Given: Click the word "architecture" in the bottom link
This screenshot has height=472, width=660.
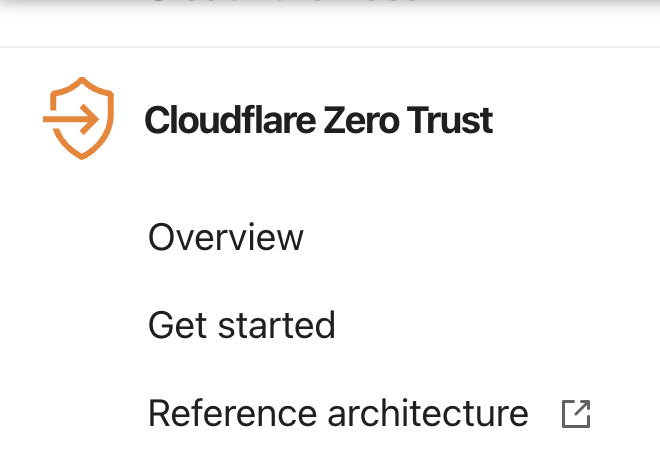Looking at the screenshot, I should pos(428,413).
